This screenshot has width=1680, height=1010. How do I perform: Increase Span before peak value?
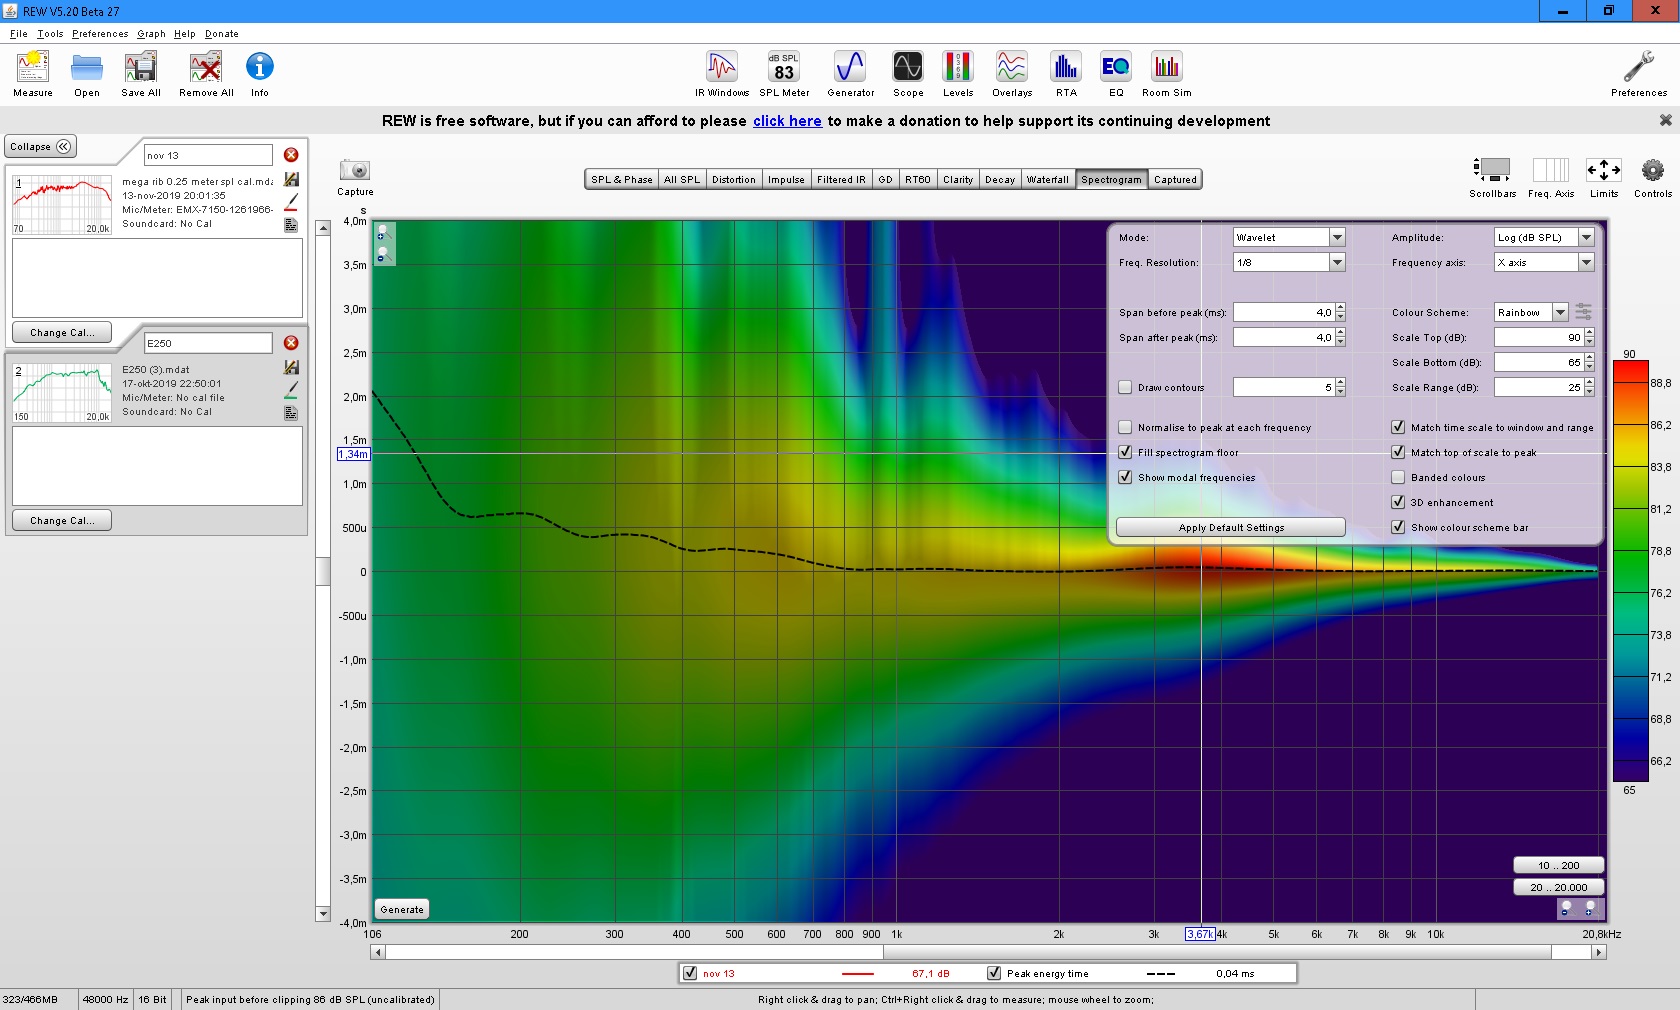click(x=1341, y=308)
